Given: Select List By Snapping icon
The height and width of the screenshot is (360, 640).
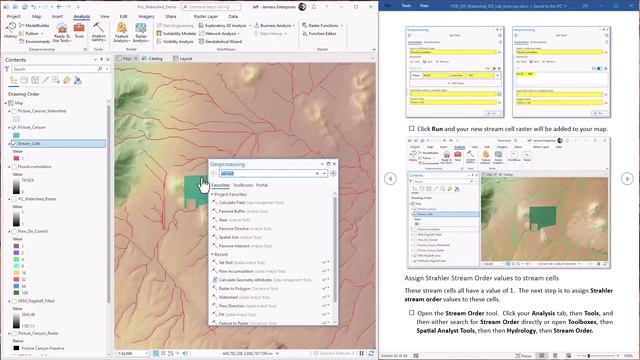Looking at the screenshot, I should 56,80.
